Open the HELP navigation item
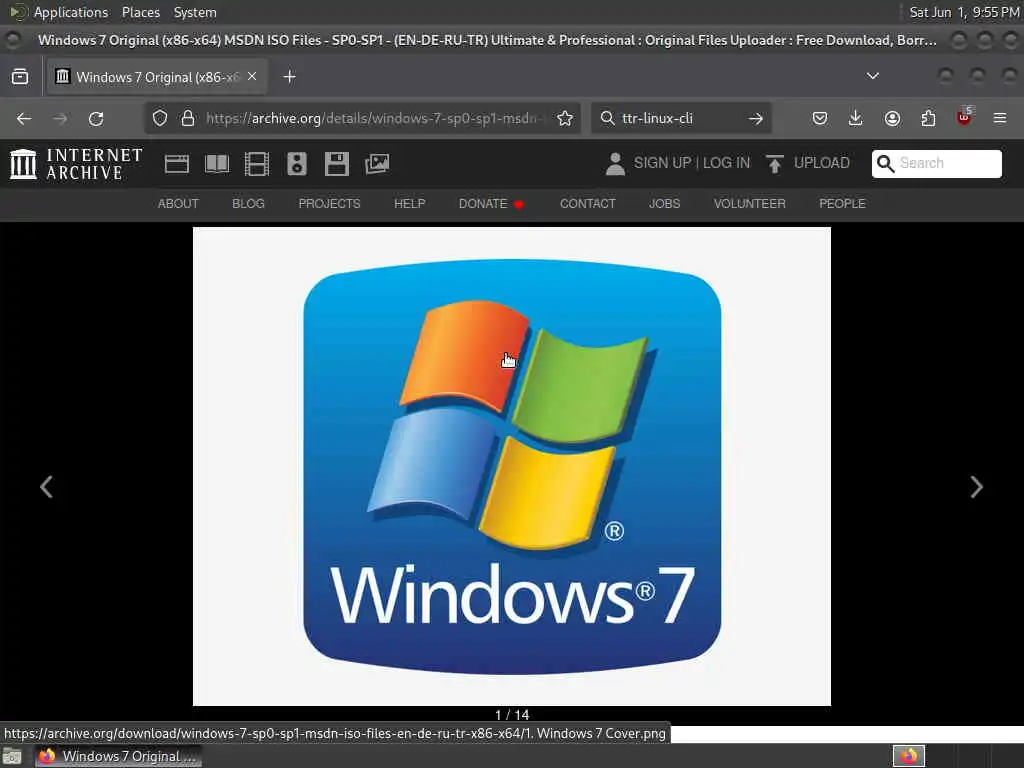The width and height of the screenshot is (1024, 768). click(x=410, y=204)
